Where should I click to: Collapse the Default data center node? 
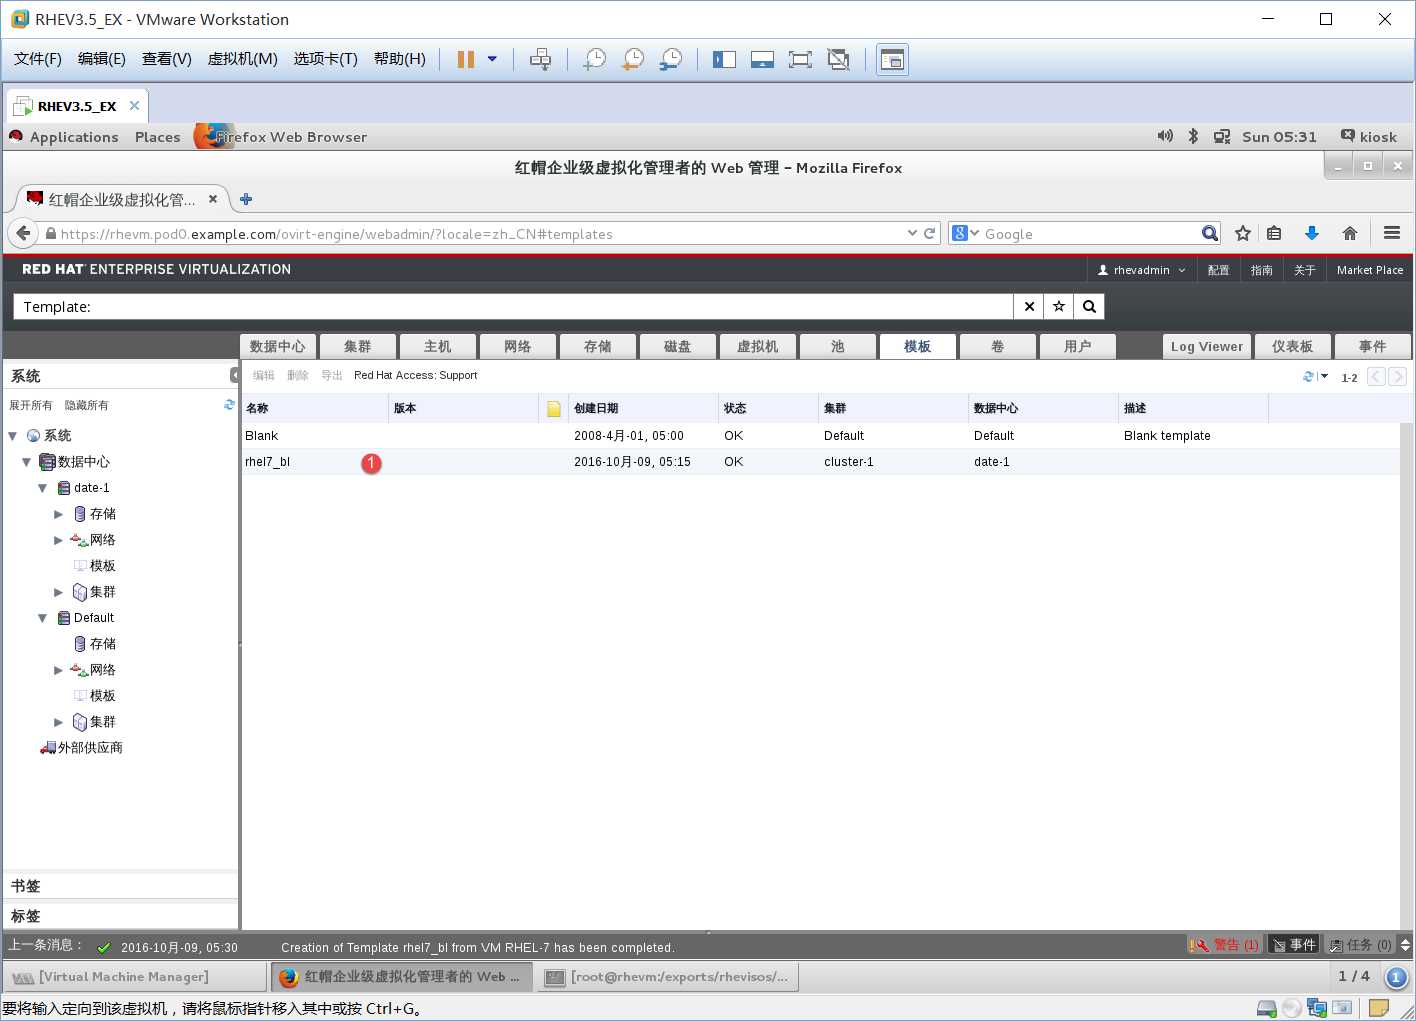[42, 618]
